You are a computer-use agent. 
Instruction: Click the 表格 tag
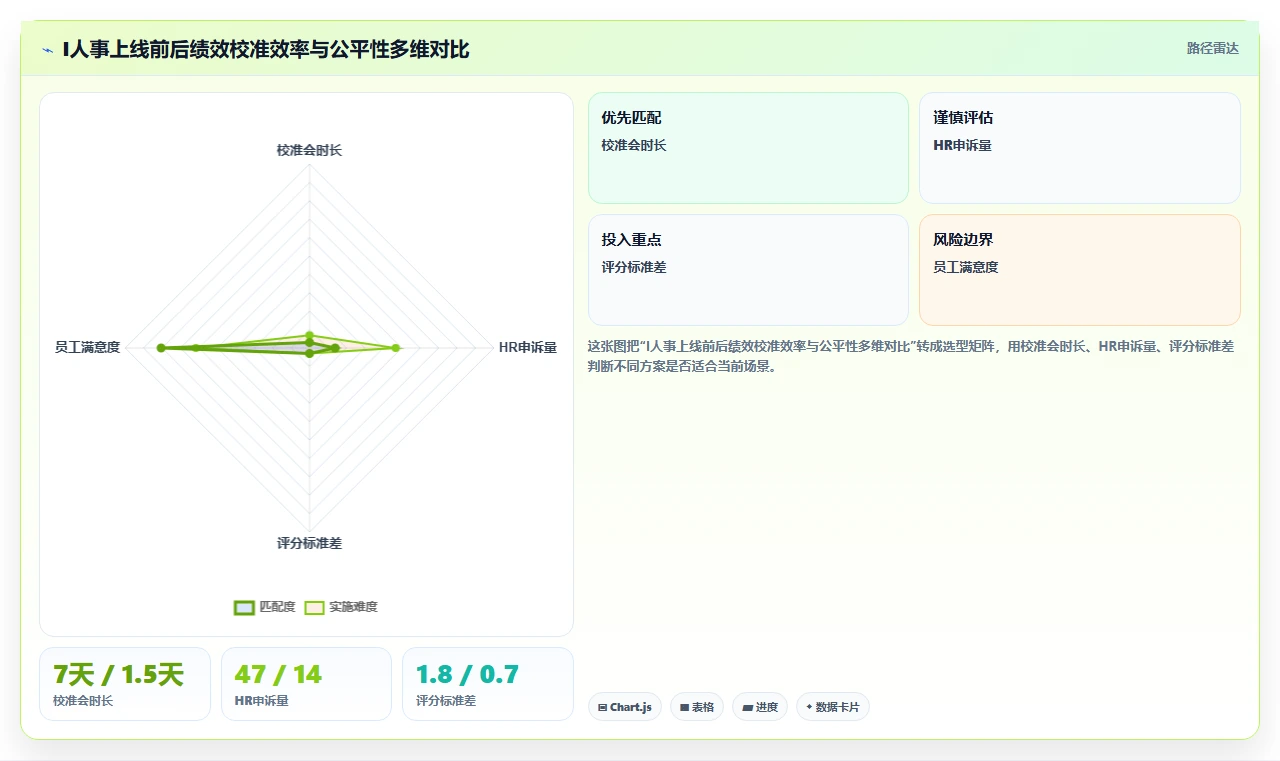click(697, 707)
